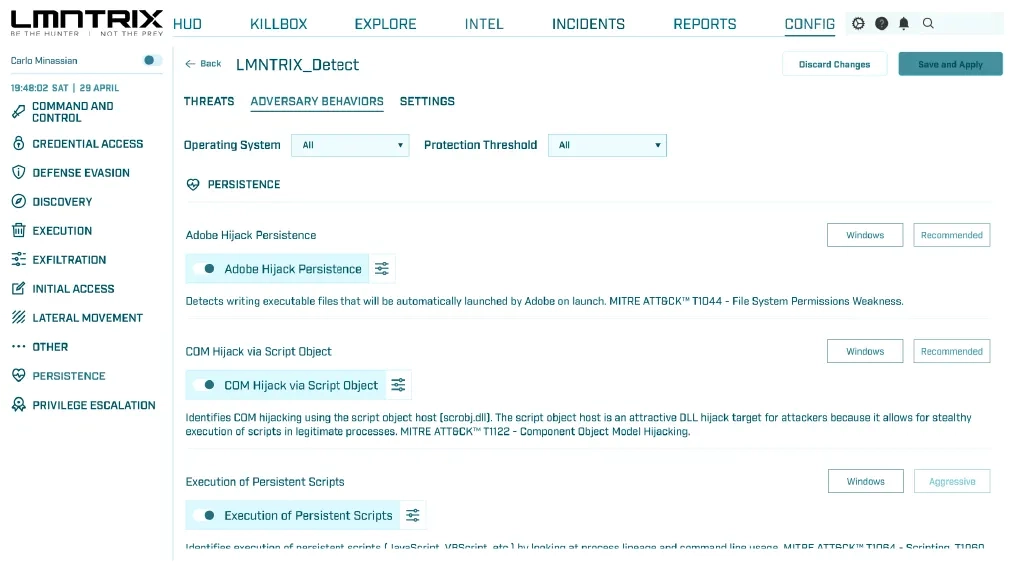Go to INITIAL ACCESS category

click(73, 289)
